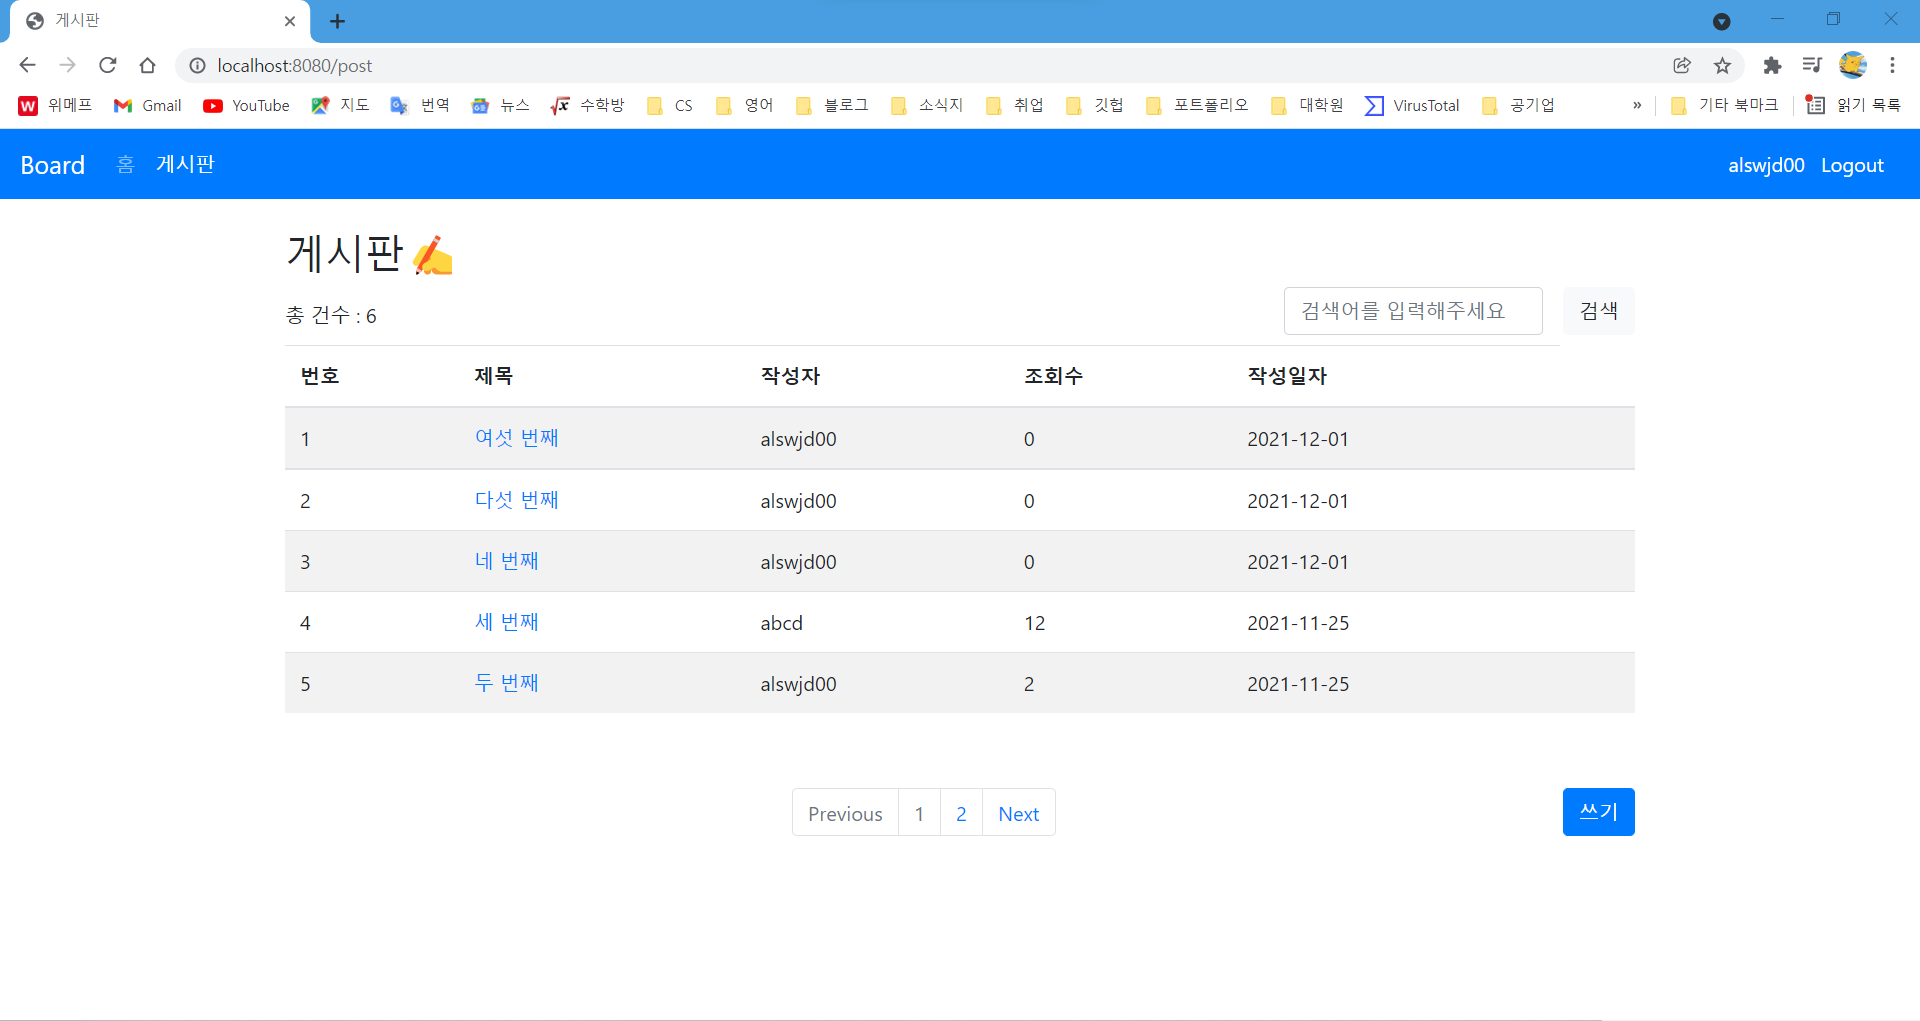Click the 조회수 column header
This screenshot has height=1021, width=1920.
click(1054, 376)
